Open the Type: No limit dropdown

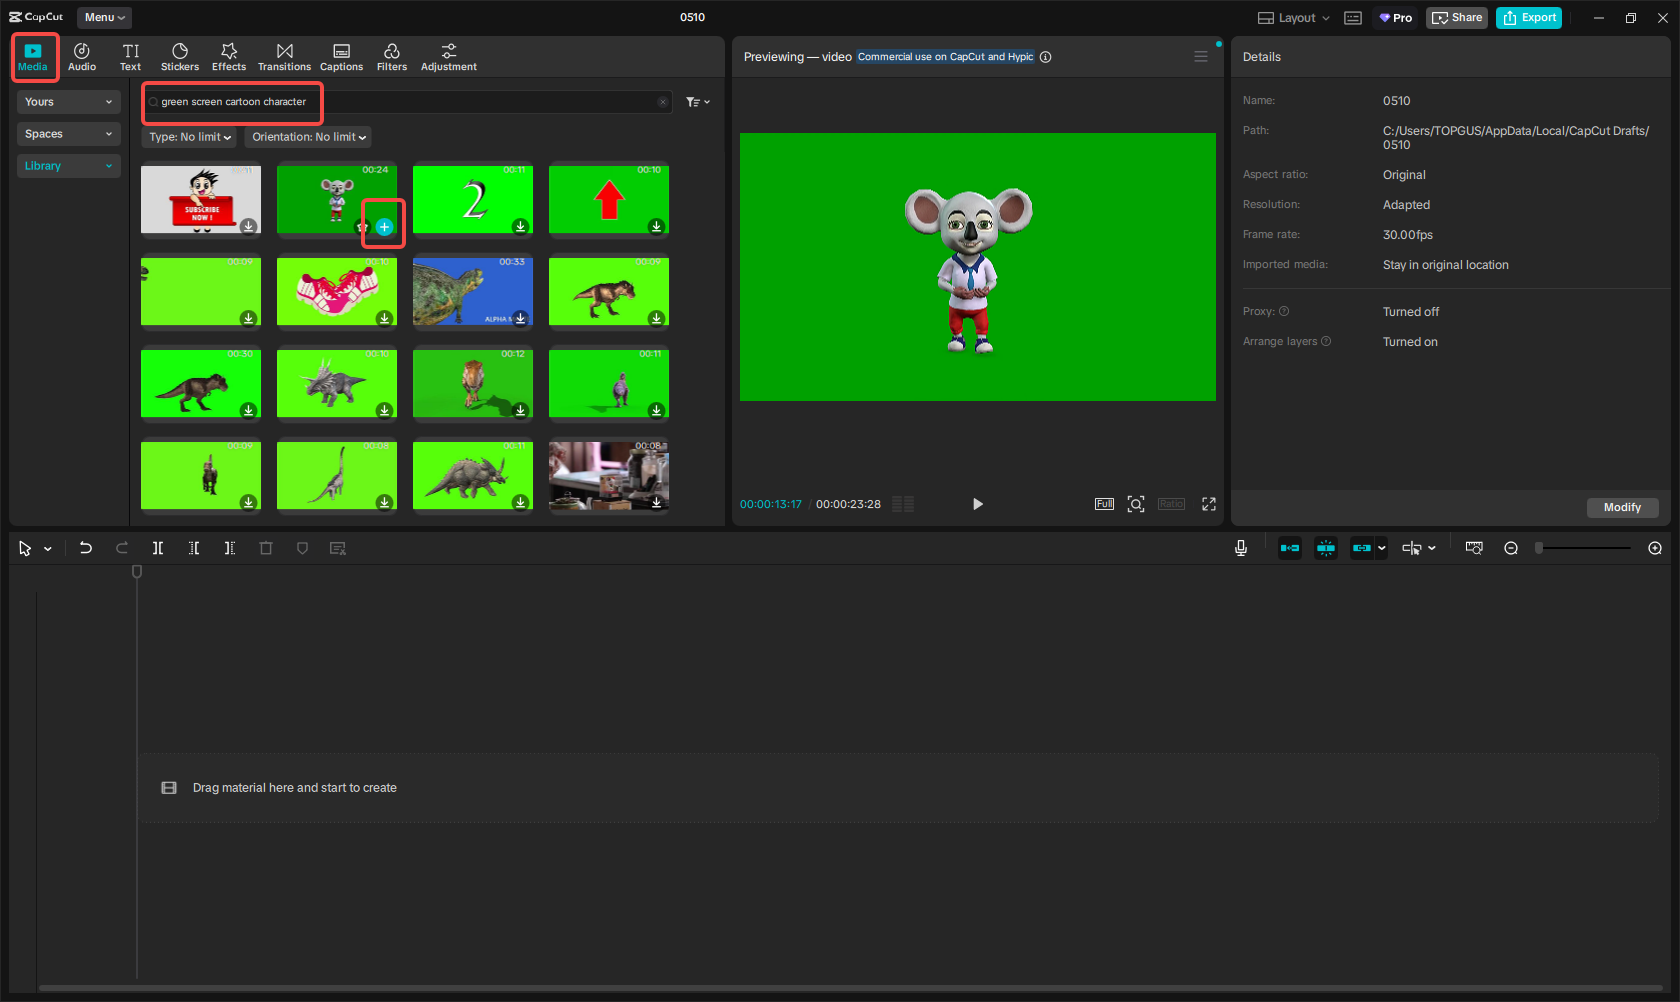tap(188, 137)
